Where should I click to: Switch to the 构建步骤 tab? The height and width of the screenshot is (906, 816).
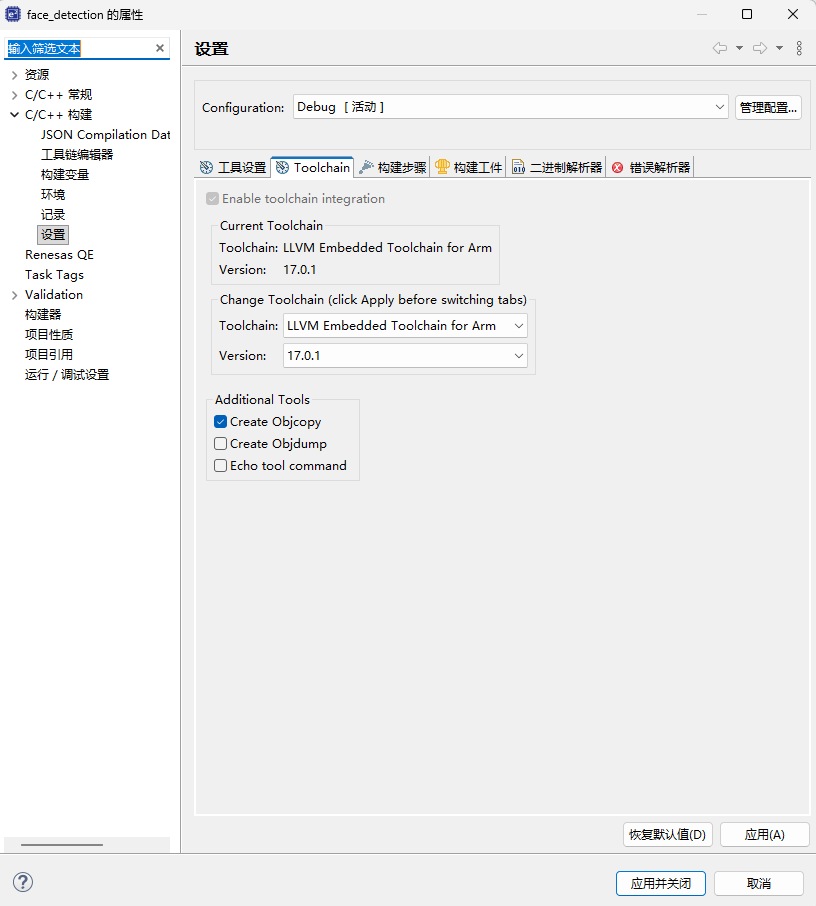[x=392, y=168]
